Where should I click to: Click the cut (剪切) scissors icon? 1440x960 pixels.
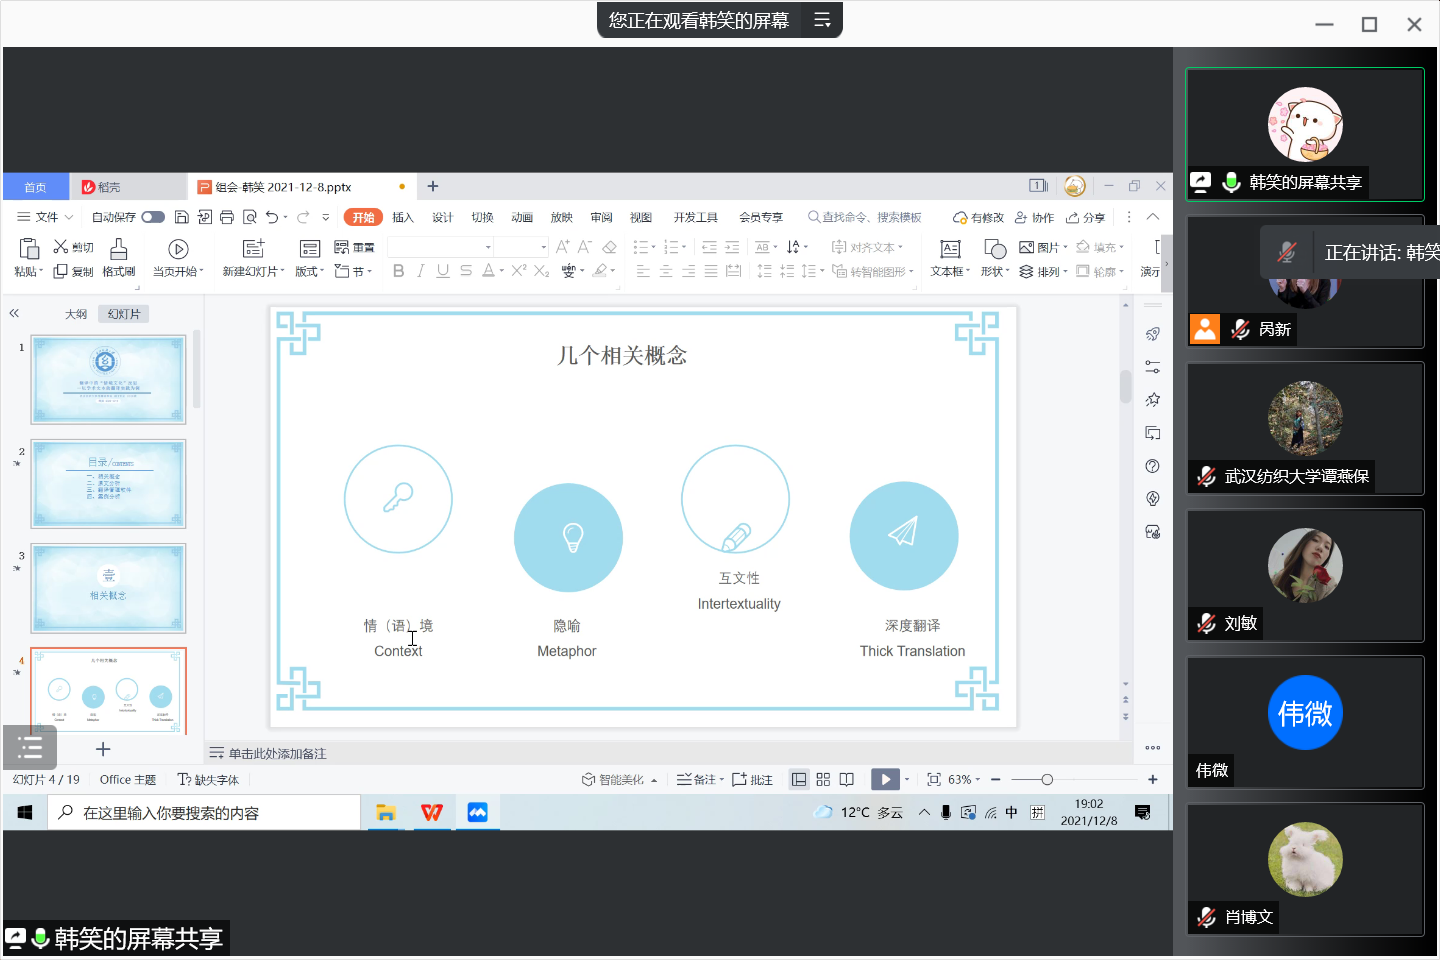pos(61,247)
